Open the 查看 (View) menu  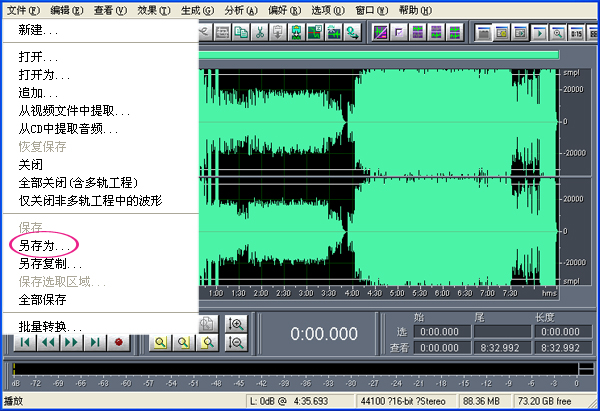pos(110,10)
